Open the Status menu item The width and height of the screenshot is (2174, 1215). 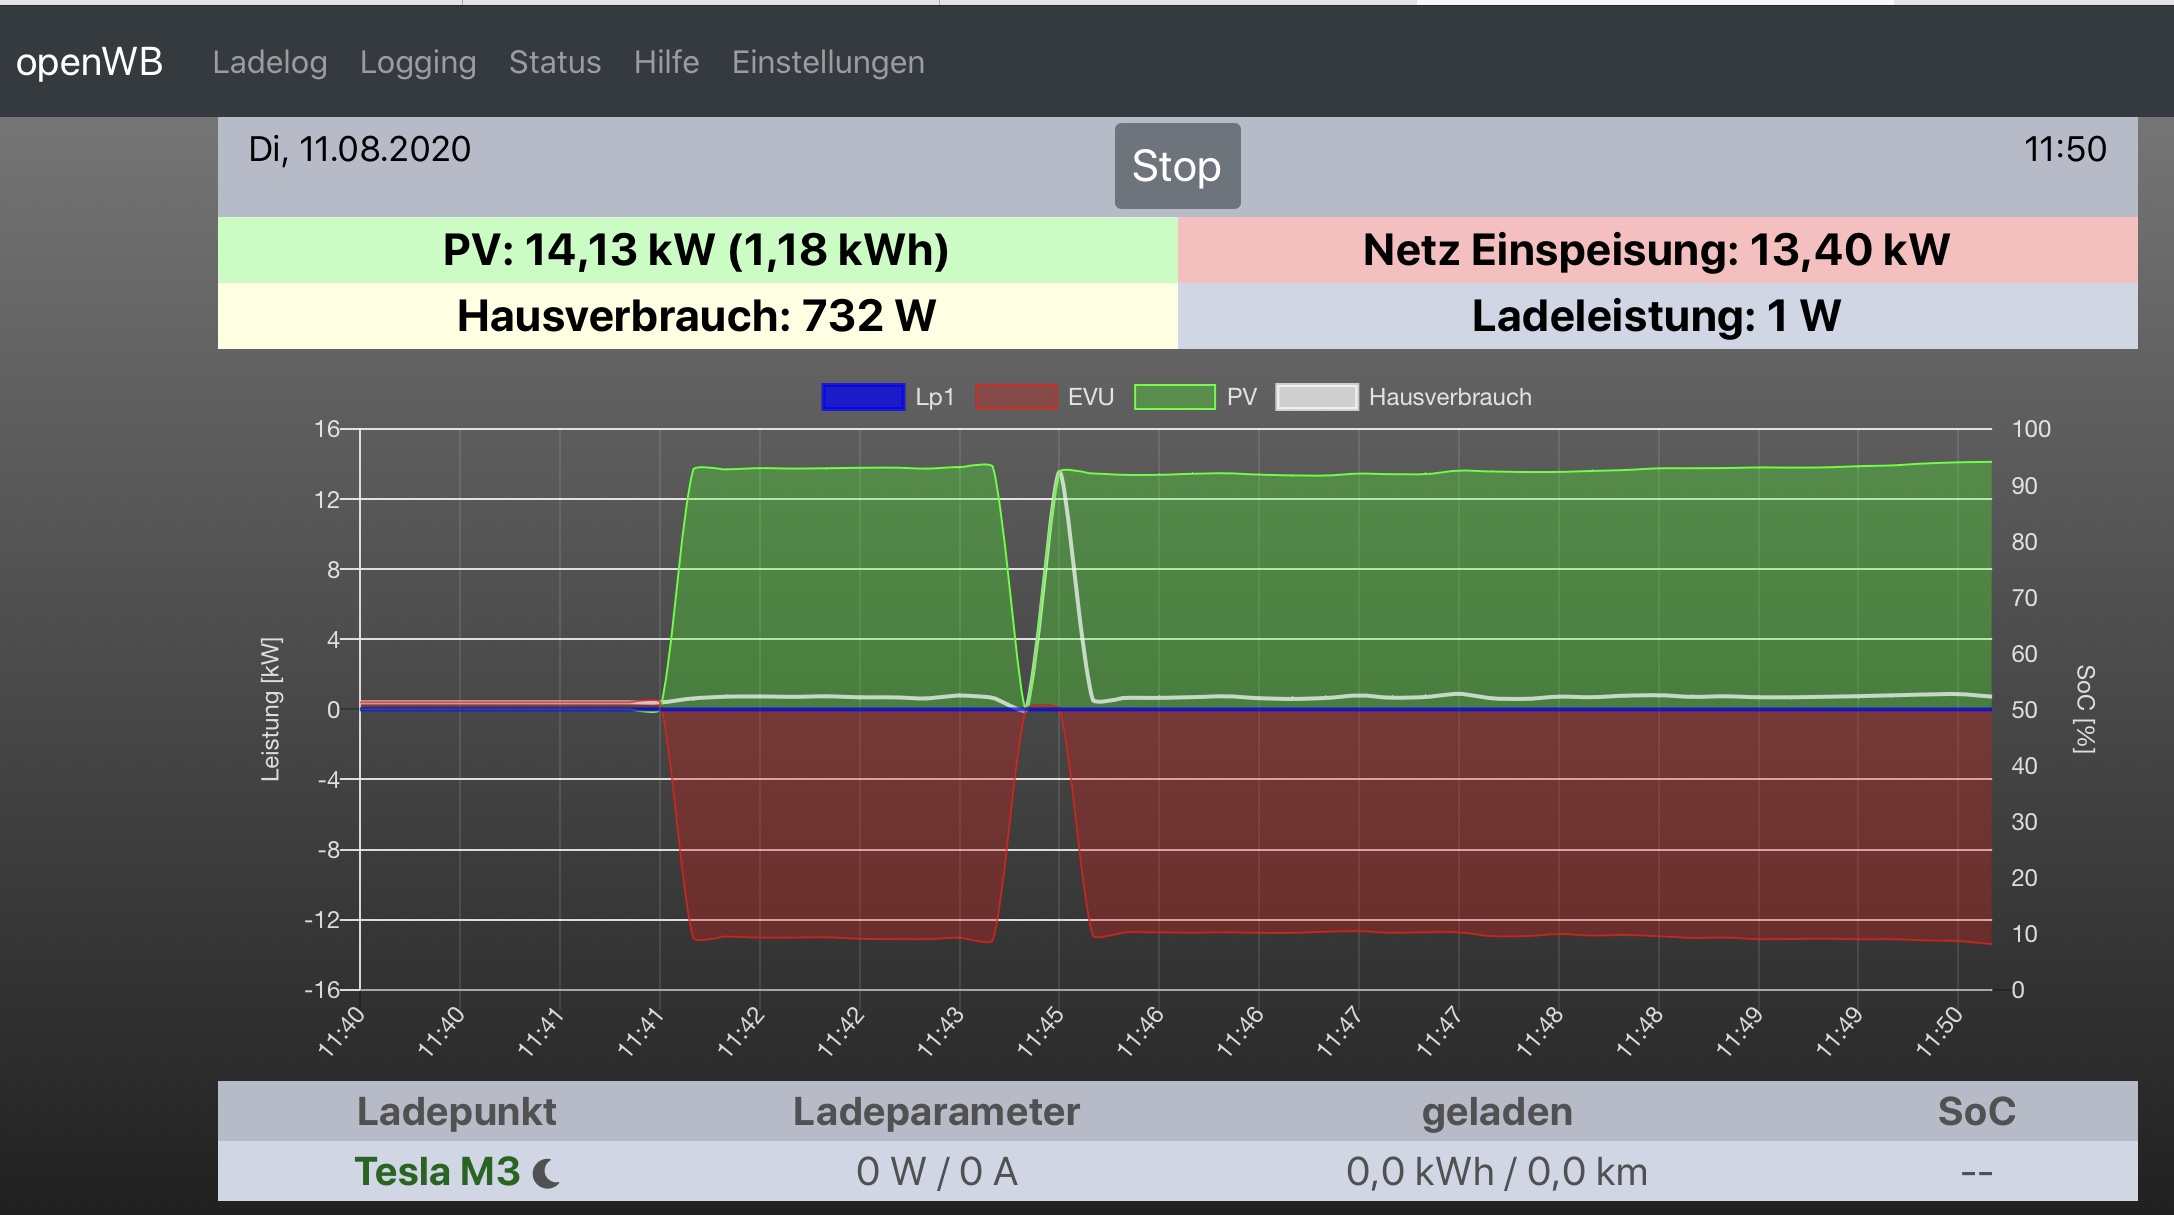click(555, 62)
